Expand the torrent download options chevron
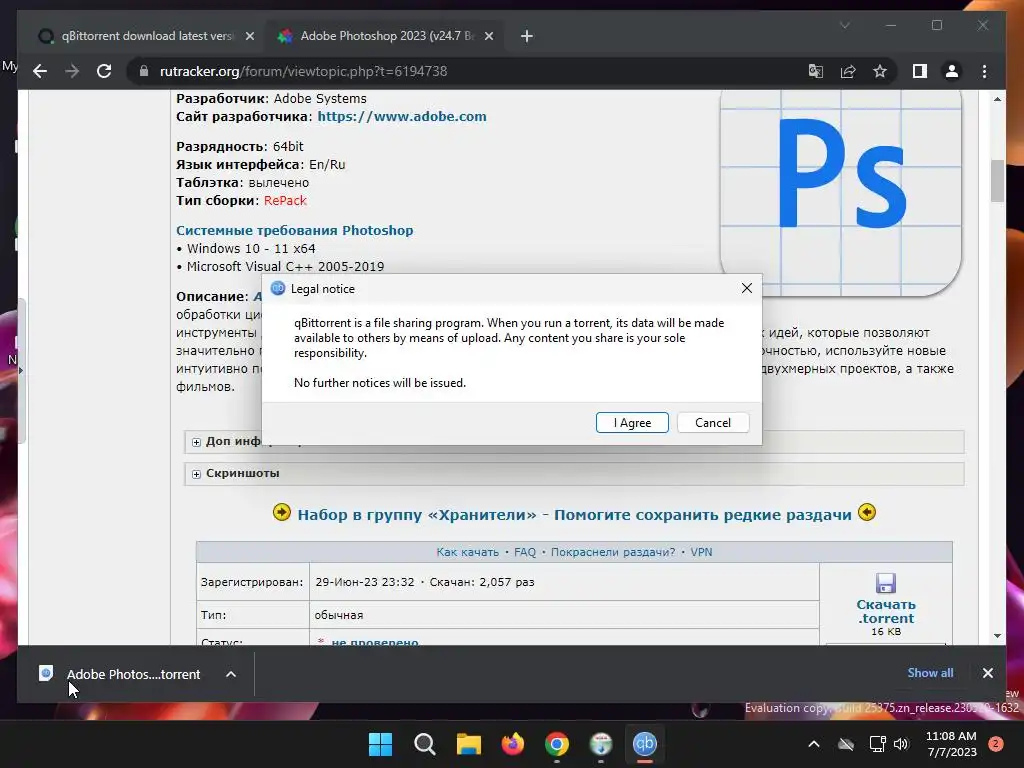This screenshot has width=1024, height=768. click(x=231, y=674)
